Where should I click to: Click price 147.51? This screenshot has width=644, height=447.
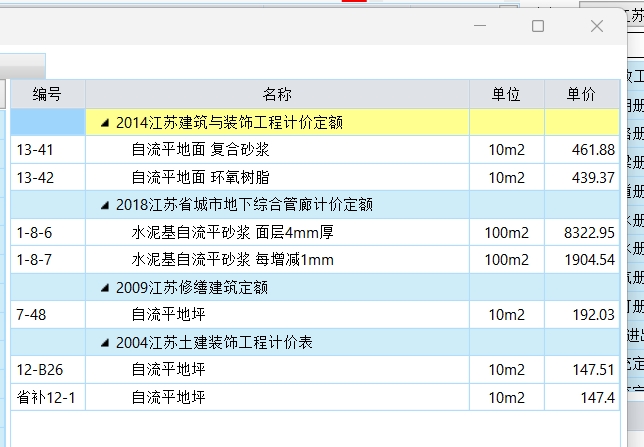pos(594,370)
